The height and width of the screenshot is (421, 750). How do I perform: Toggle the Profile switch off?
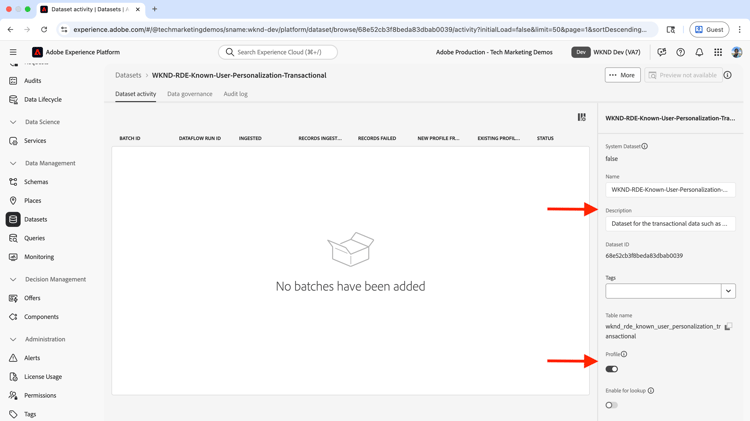[612, 369]
